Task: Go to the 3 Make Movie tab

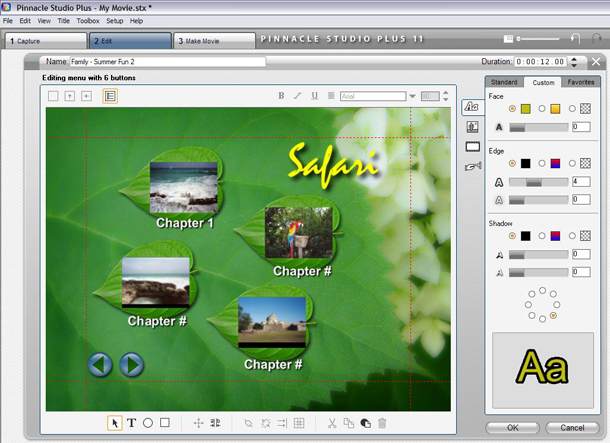Action: point(214,41)
